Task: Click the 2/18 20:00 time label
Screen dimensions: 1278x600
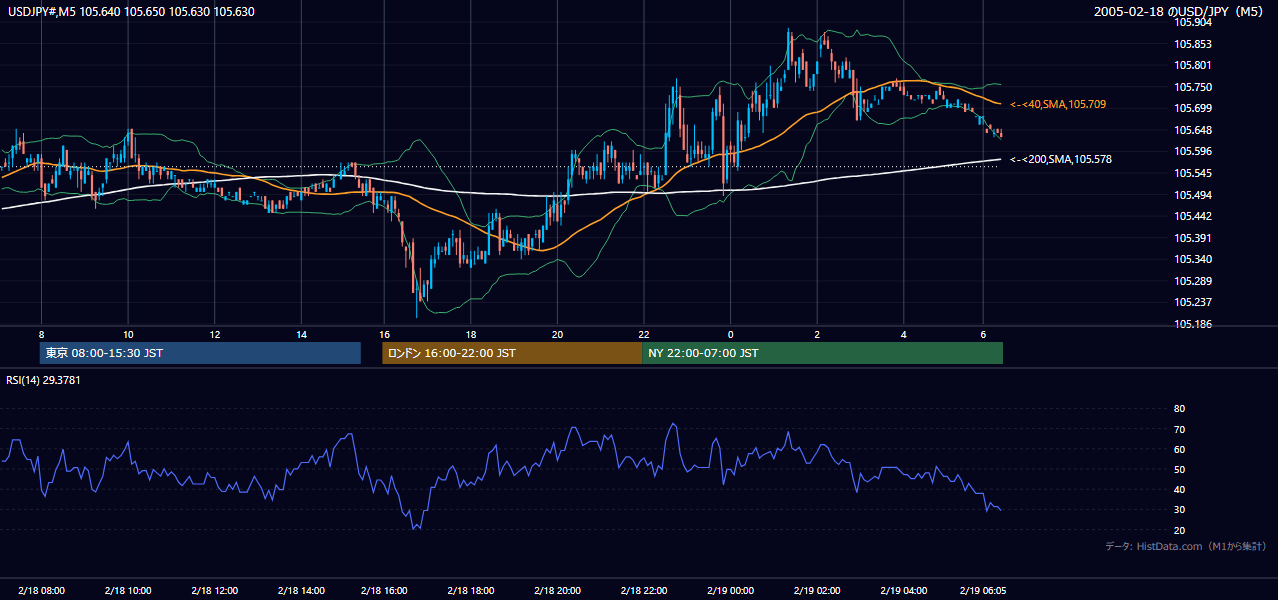Action: 557,590
